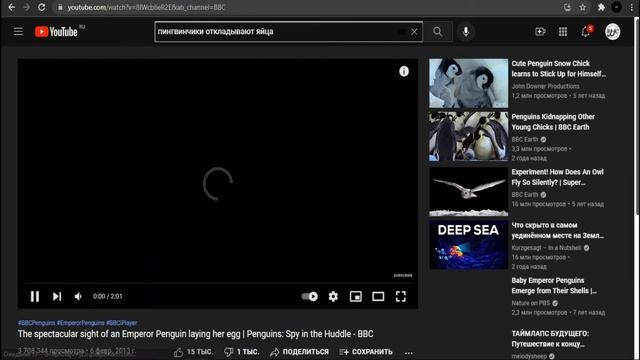Open the YouTube apps grid
The width and height of the screenshot is (640, 360).
click(x=563, y=31)
